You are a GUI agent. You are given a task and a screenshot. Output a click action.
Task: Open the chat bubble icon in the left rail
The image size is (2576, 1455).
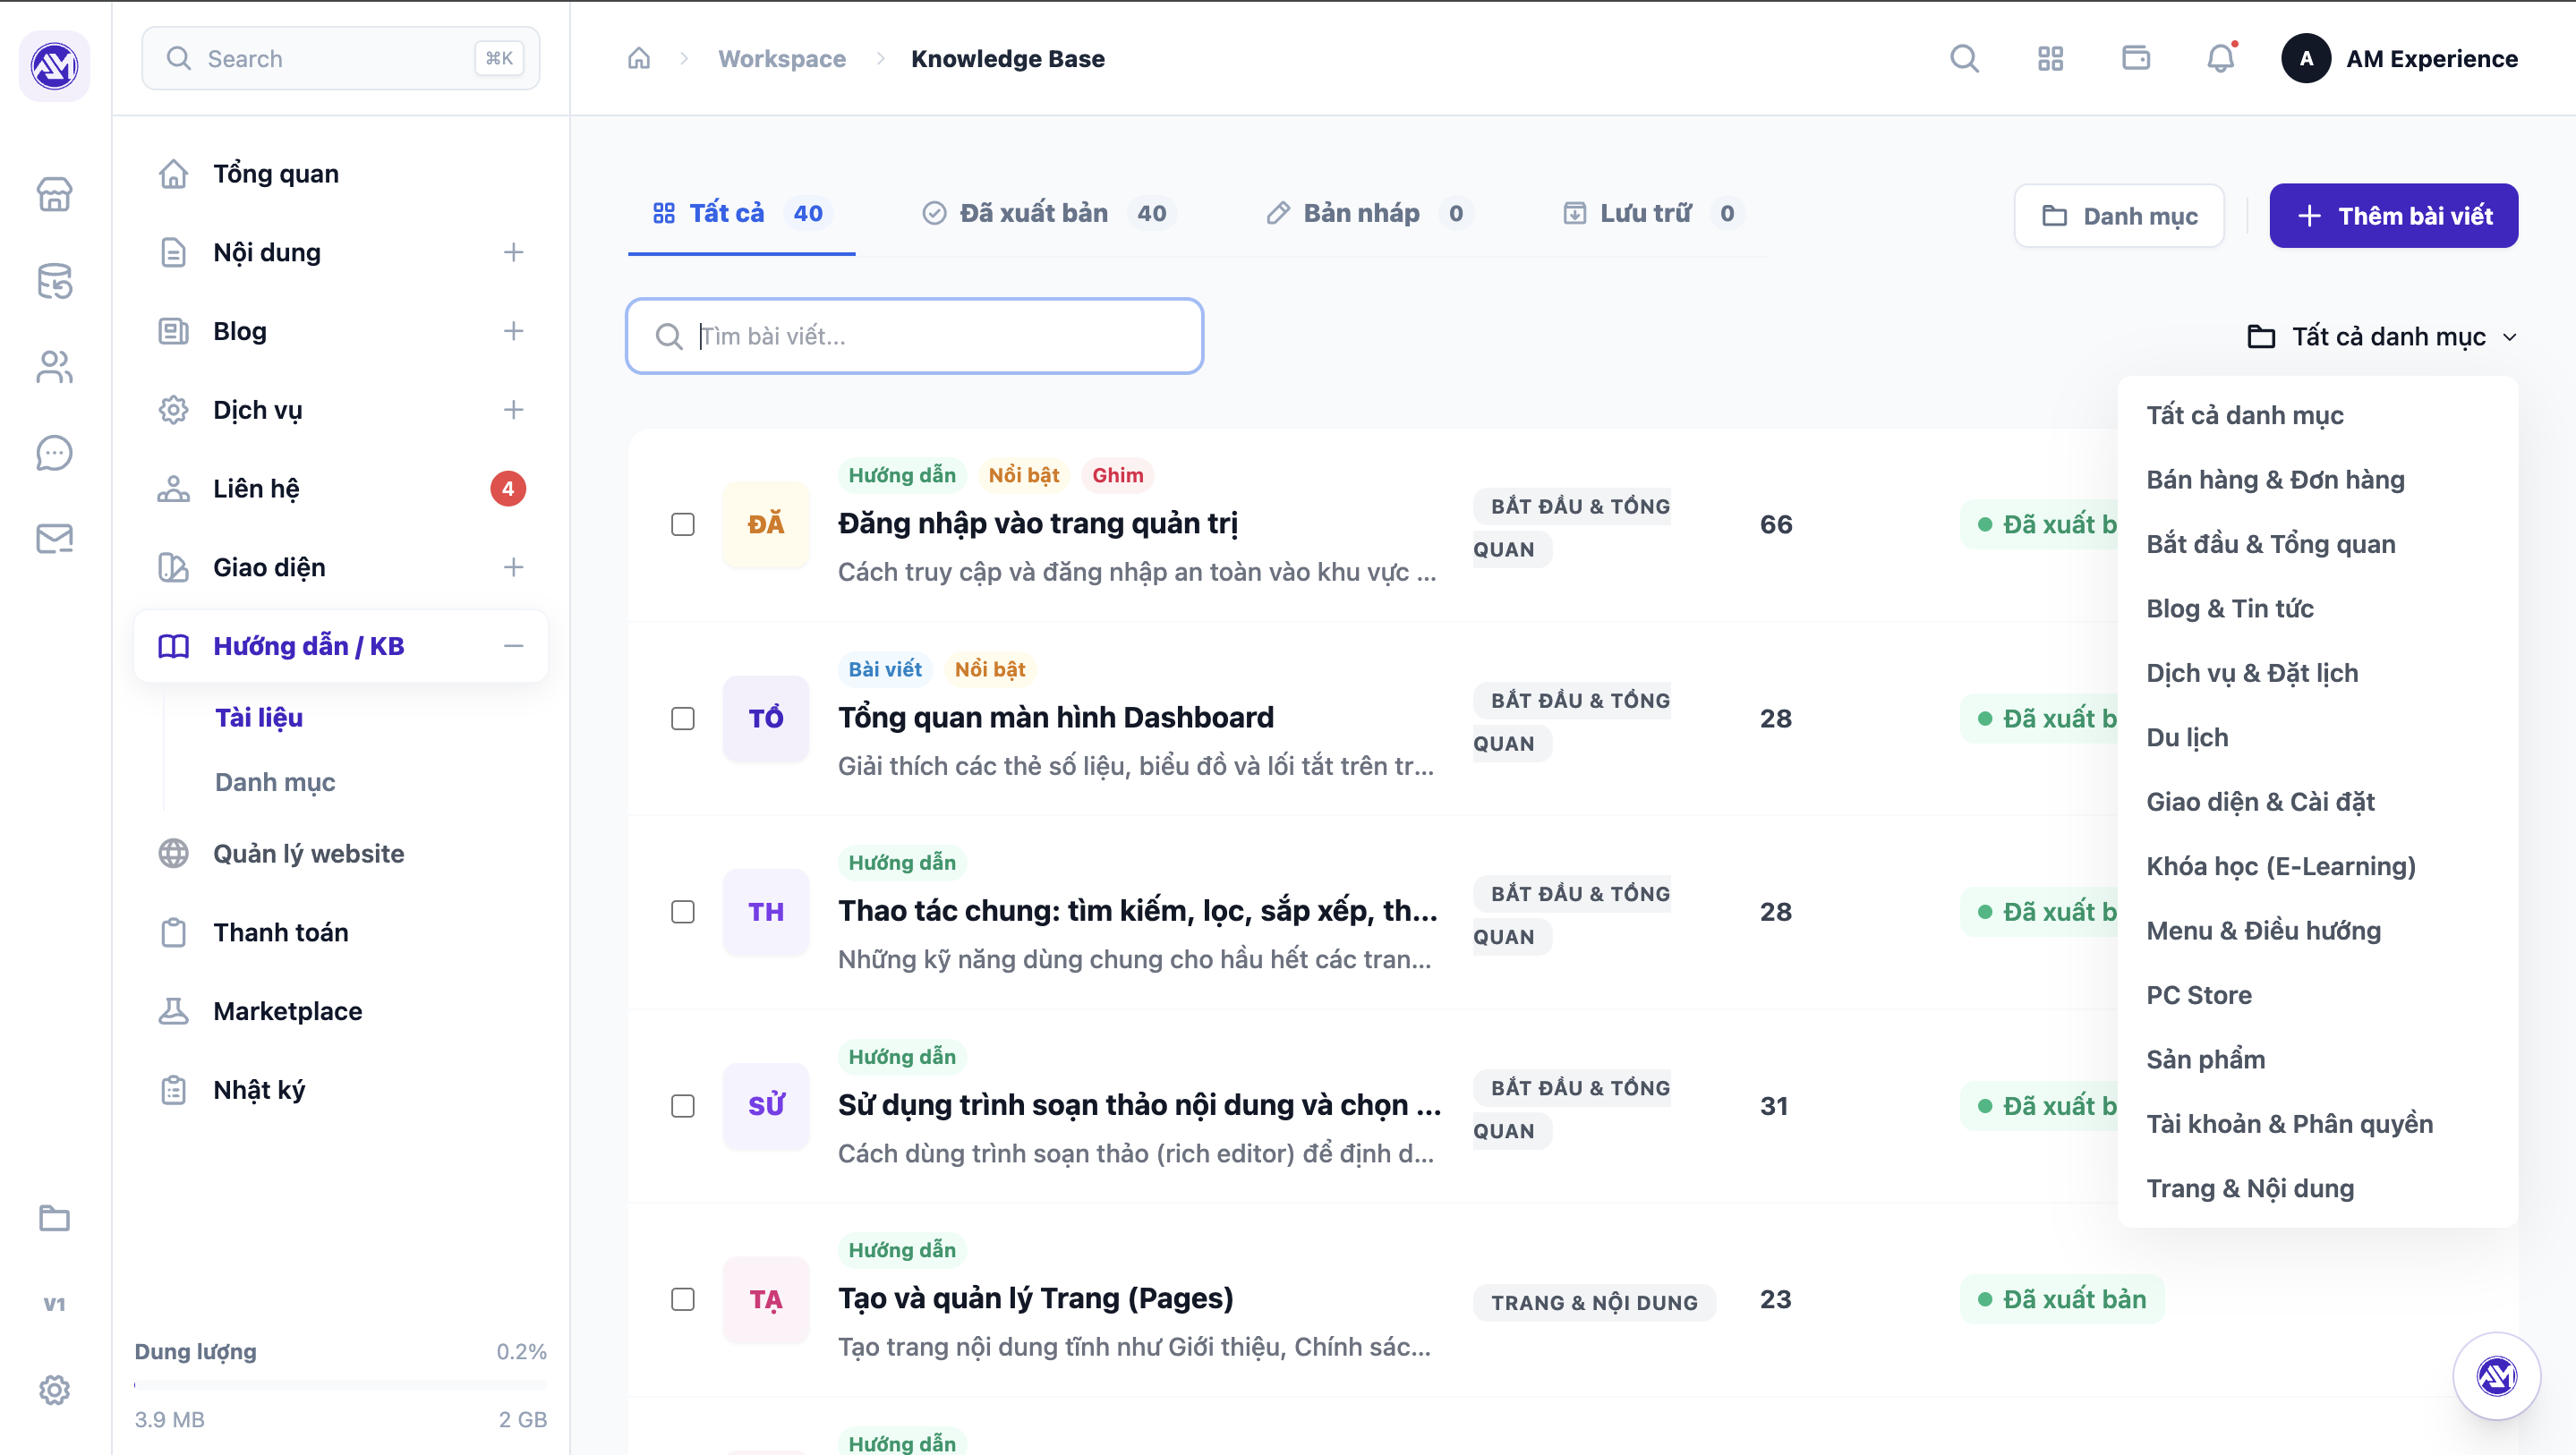(x=55, y=453)
